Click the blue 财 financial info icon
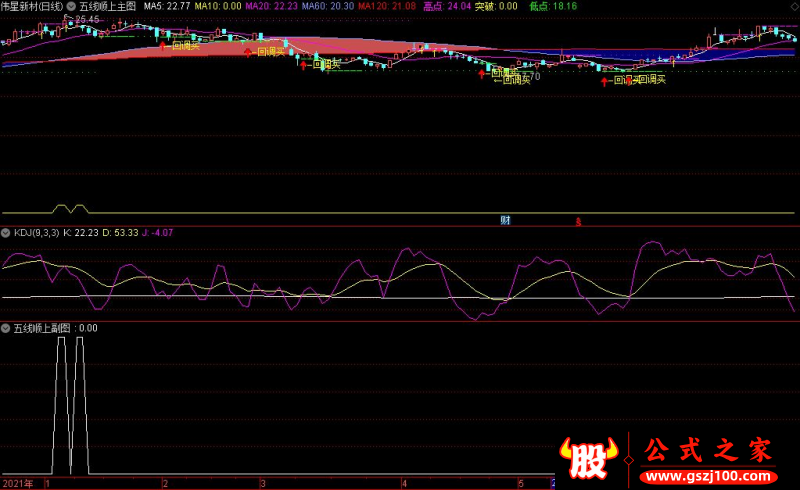 pyautogui.click(x=505, y=220)
